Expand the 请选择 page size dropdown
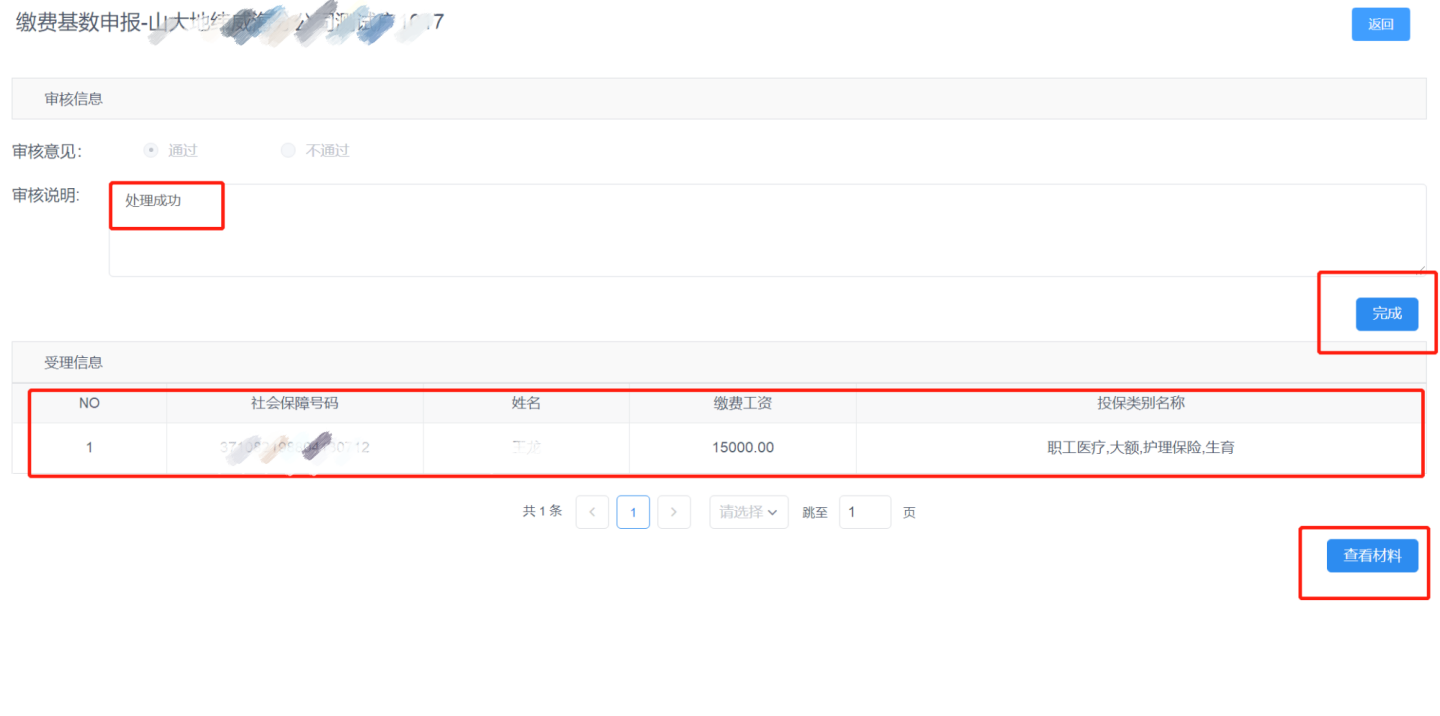The height and width of the screenshot is (716, 1440). pos(748,512)
